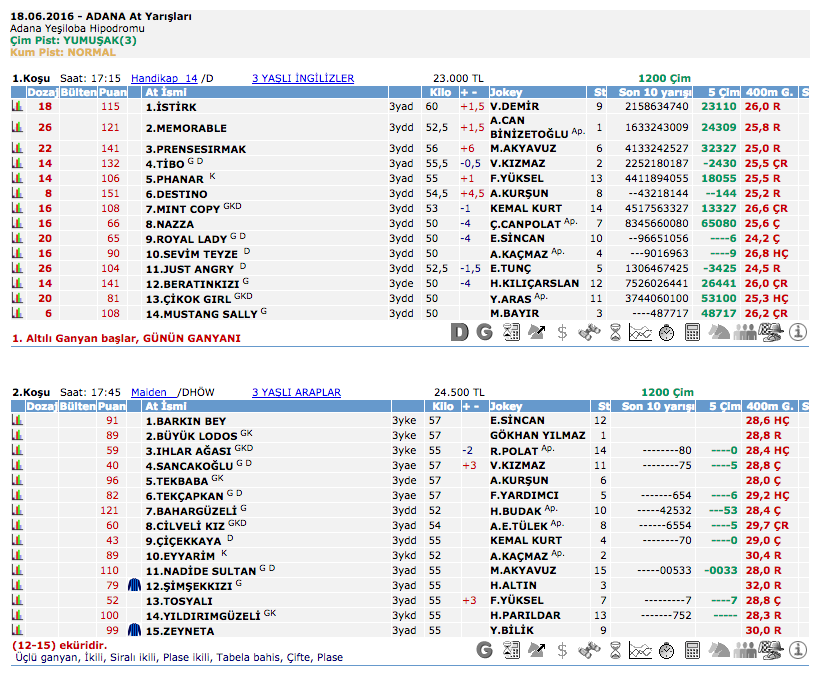Viewport: 836px width, 676px height.
Task: Open the hourglass icon in race 2 toolbar
Action: coord(614,650)
